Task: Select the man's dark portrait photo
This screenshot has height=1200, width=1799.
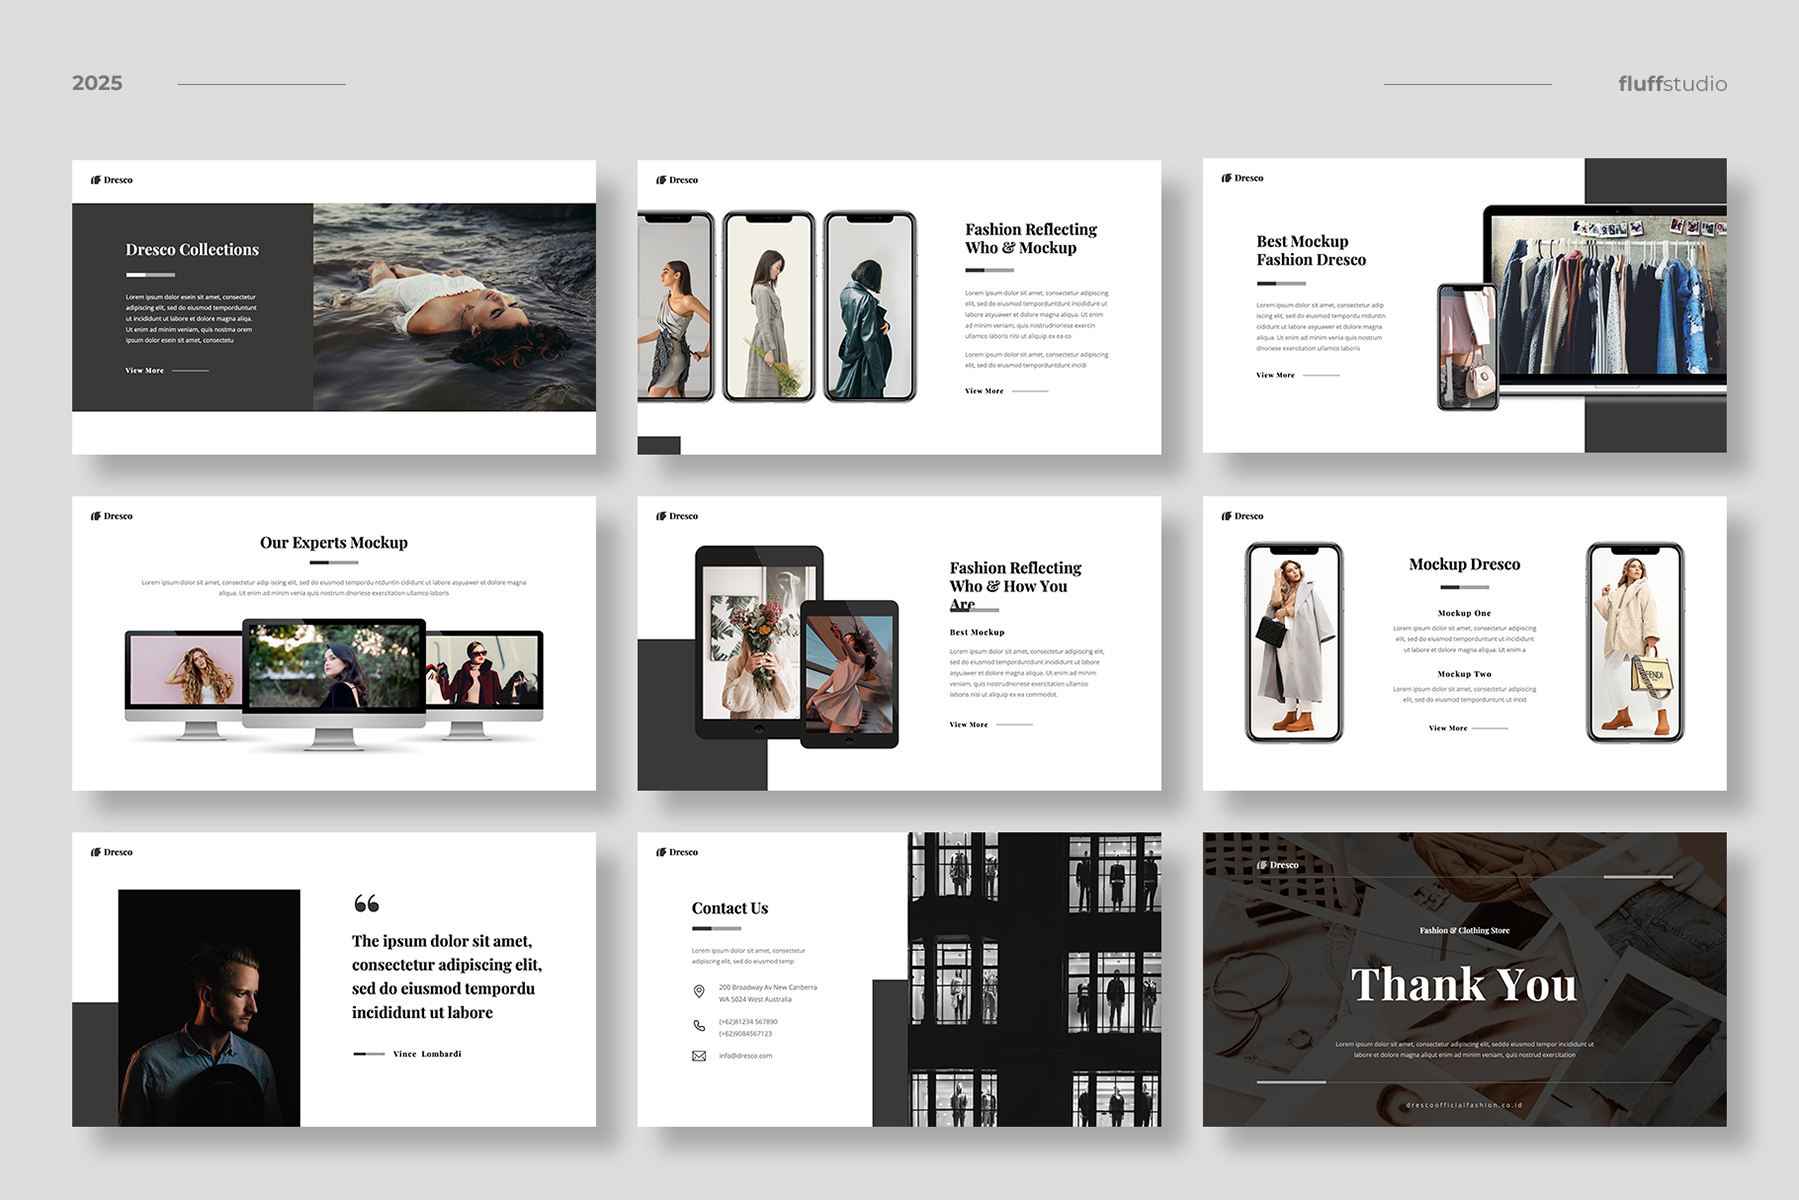Action: point(209,1007)
